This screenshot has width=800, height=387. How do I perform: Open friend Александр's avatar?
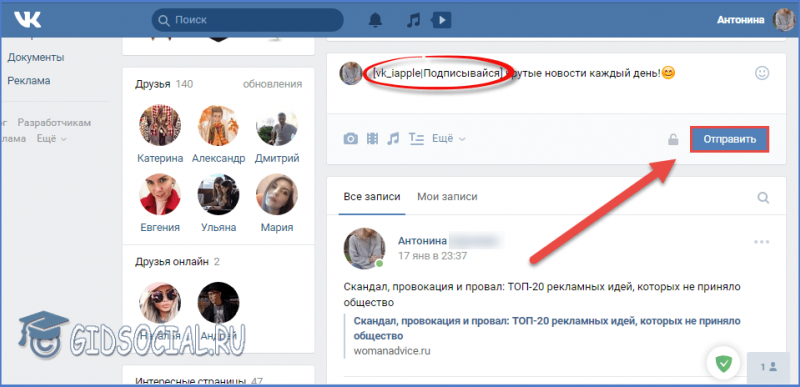[x=219, y=126]
